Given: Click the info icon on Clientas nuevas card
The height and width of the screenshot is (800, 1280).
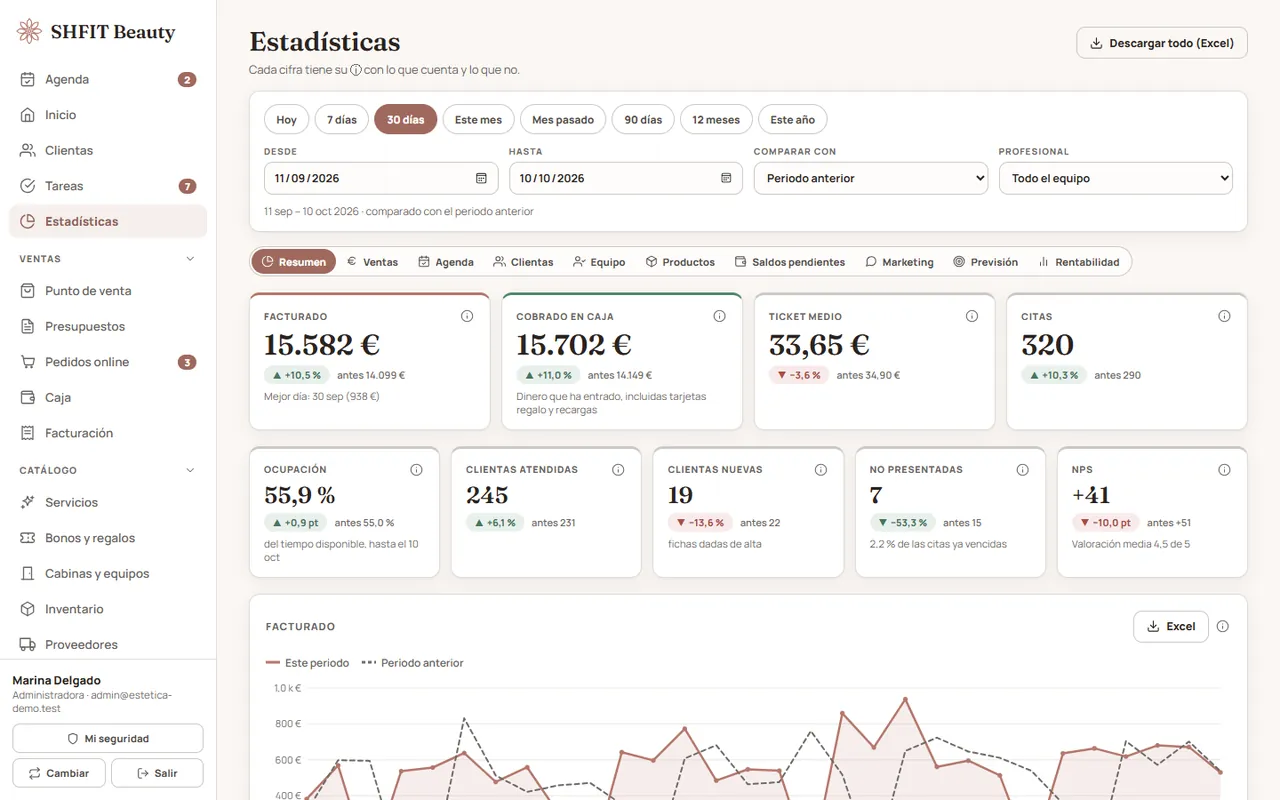Looking at the screenshot, I should (820, 469).
